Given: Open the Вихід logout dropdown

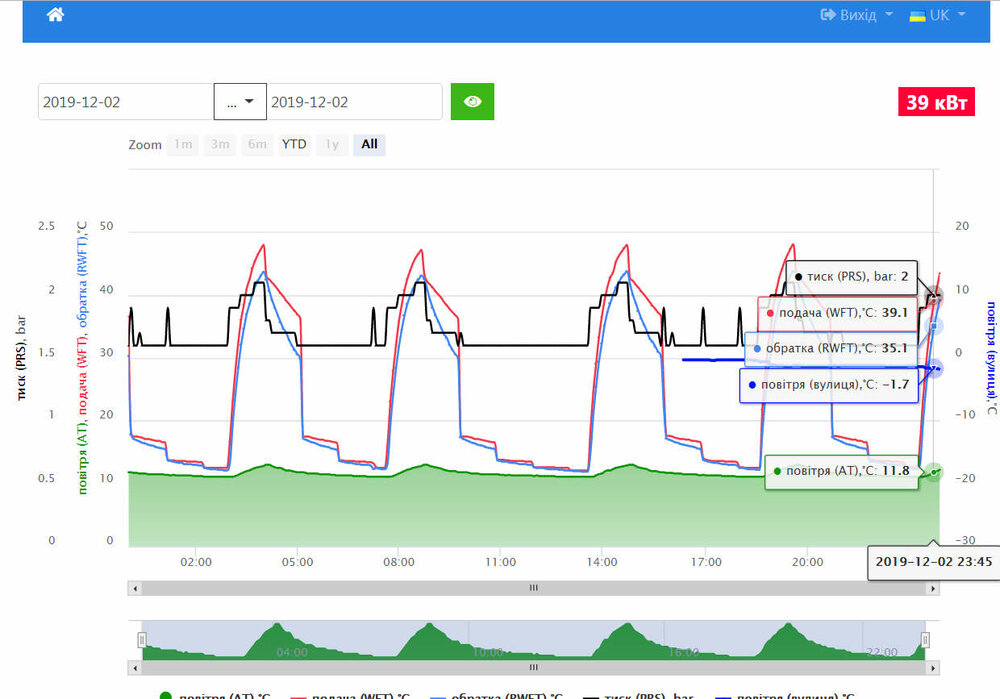Looking at the screenshot, I should pyautogui.click(x=856, y=15).
